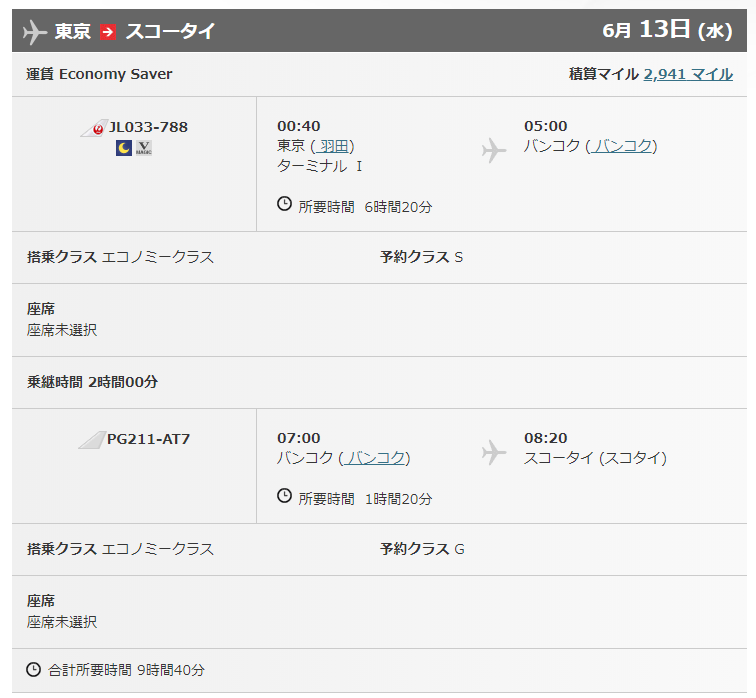Select the flight number PG211-AT7
The width and height of the screenshot is (756, 698).
pyautogui.click(x=148, y=439)
